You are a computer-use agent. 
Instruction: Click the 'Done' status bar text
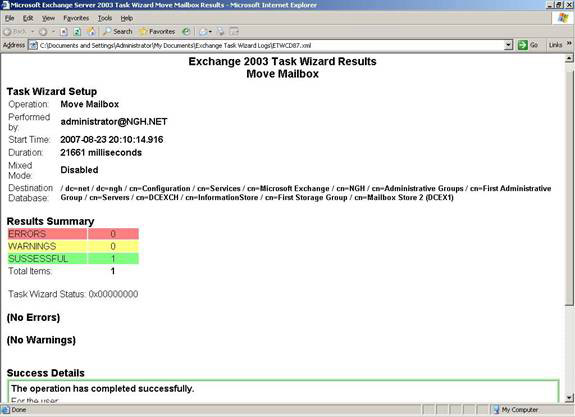(x=19, y=410)
